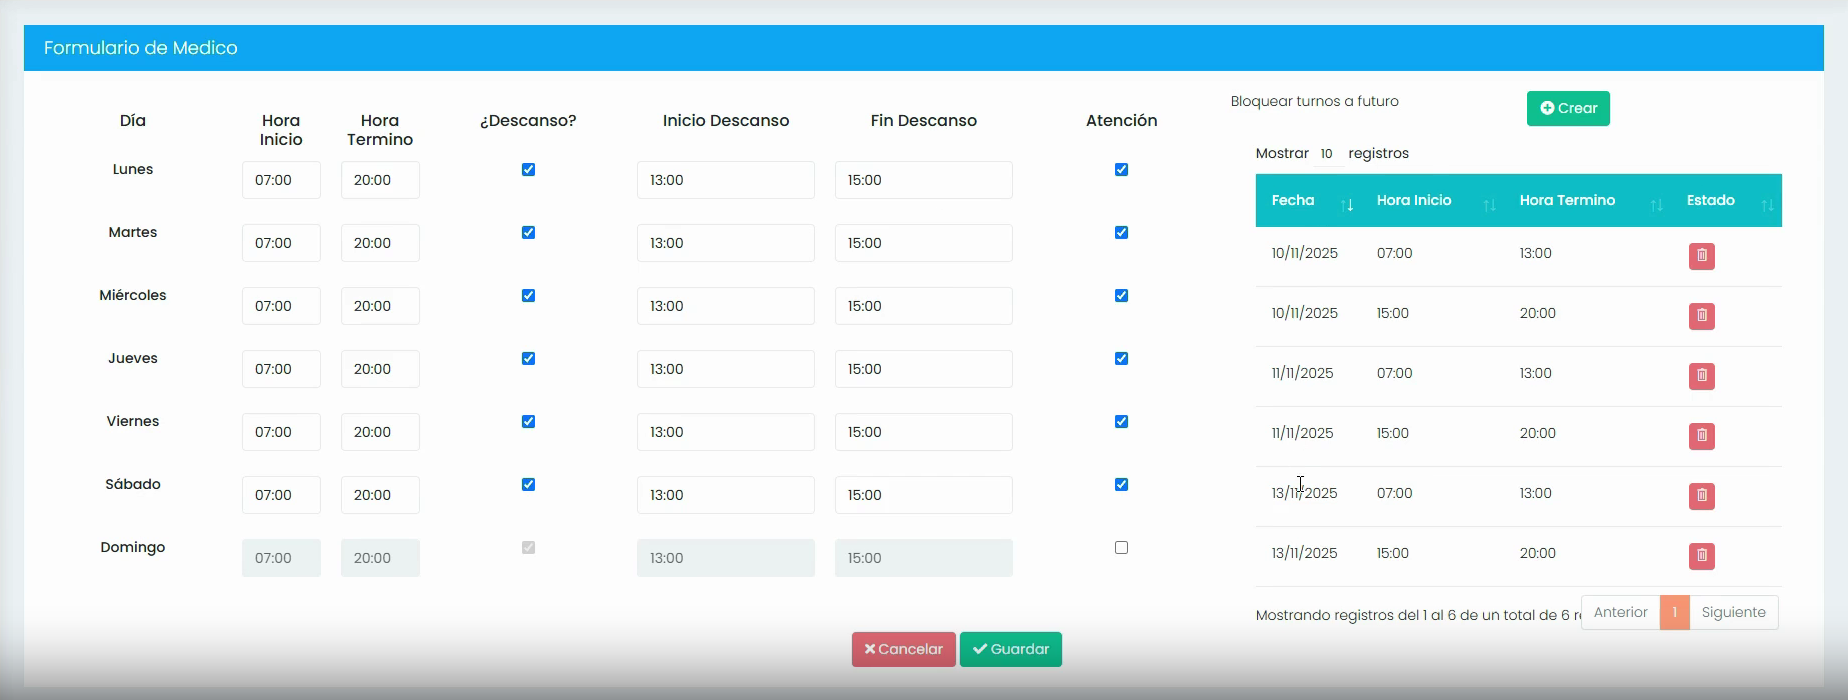The width and height of the screenshot is (1848, 700).
Task: Click 'Formulario de Medico' title
Action: click(x=141, y=48)
